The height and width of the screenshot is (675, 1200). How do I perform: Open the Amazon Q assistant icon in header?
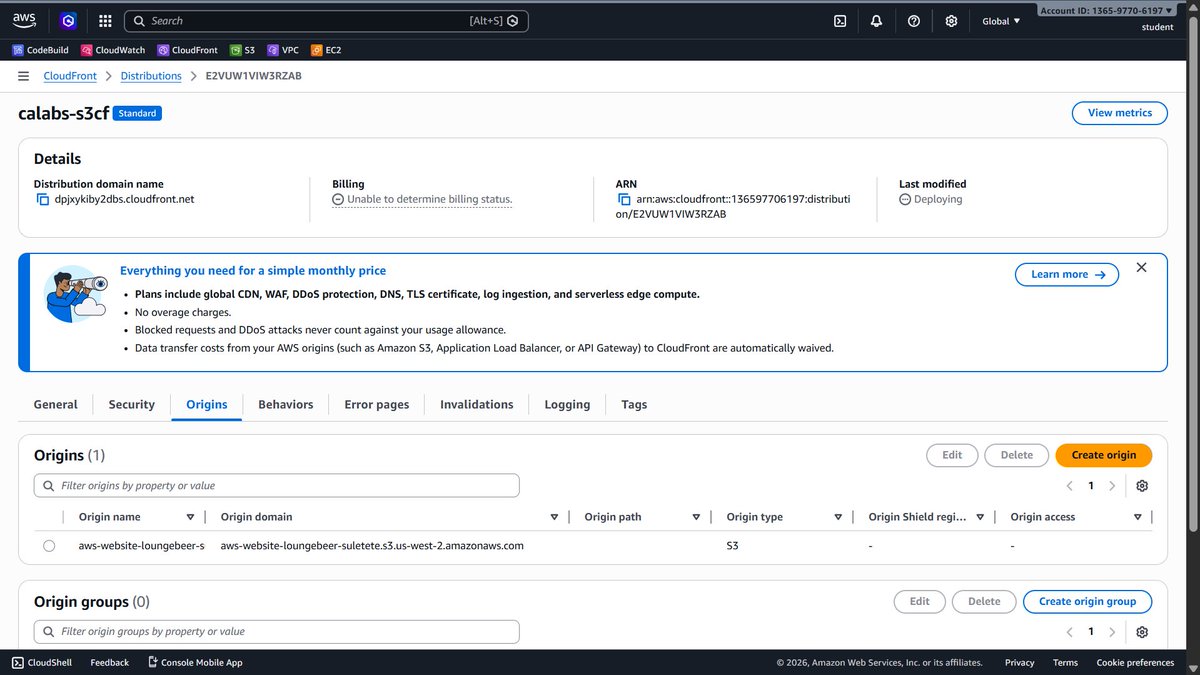68,20
